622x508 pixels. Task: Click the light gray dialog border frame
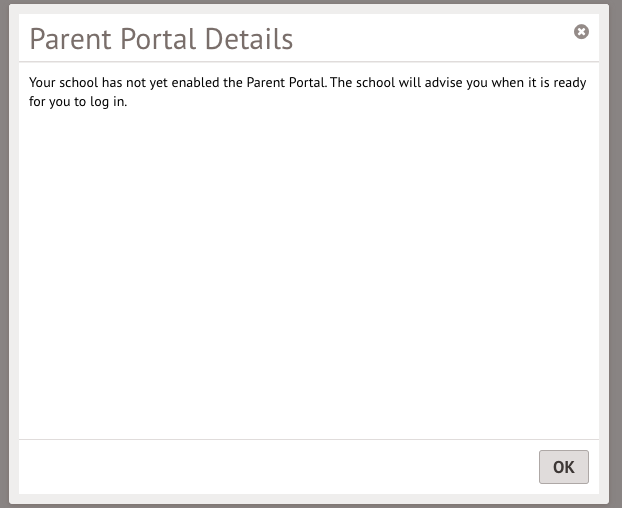[14, 250]
